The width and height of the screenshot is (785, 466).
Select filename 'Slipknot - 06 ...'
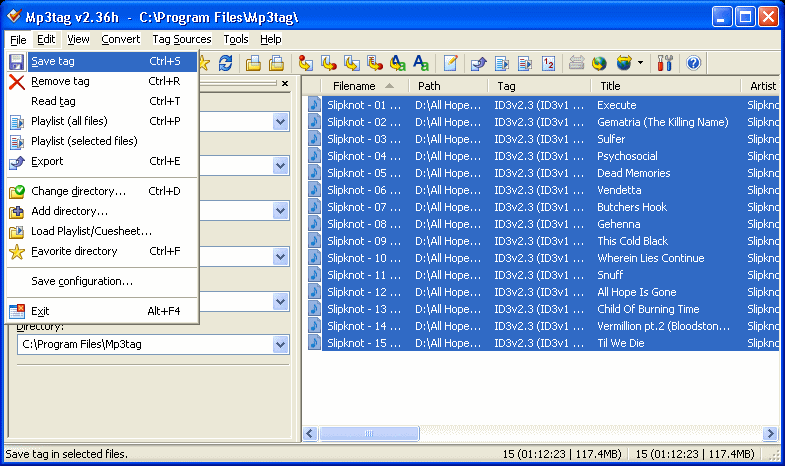364,190
